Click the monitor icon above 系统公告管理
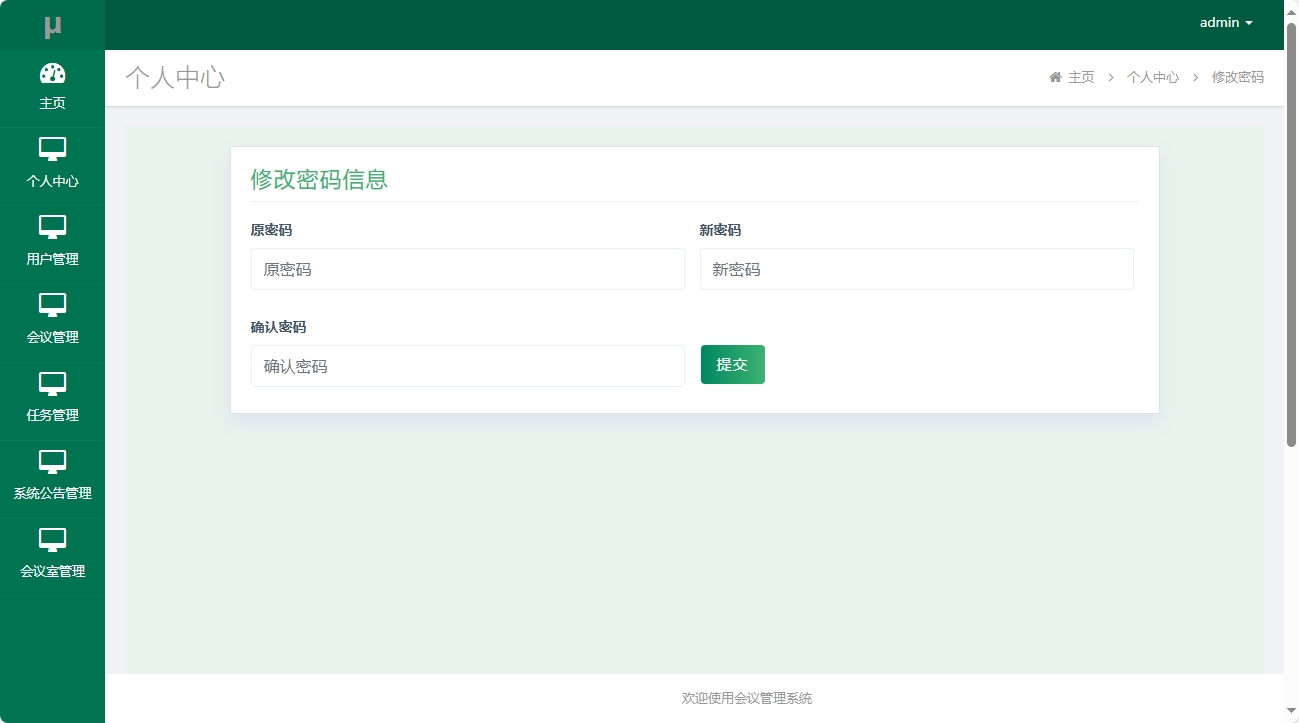The width and height of the screenshot is (1299, 723). (x=53, y=462)
